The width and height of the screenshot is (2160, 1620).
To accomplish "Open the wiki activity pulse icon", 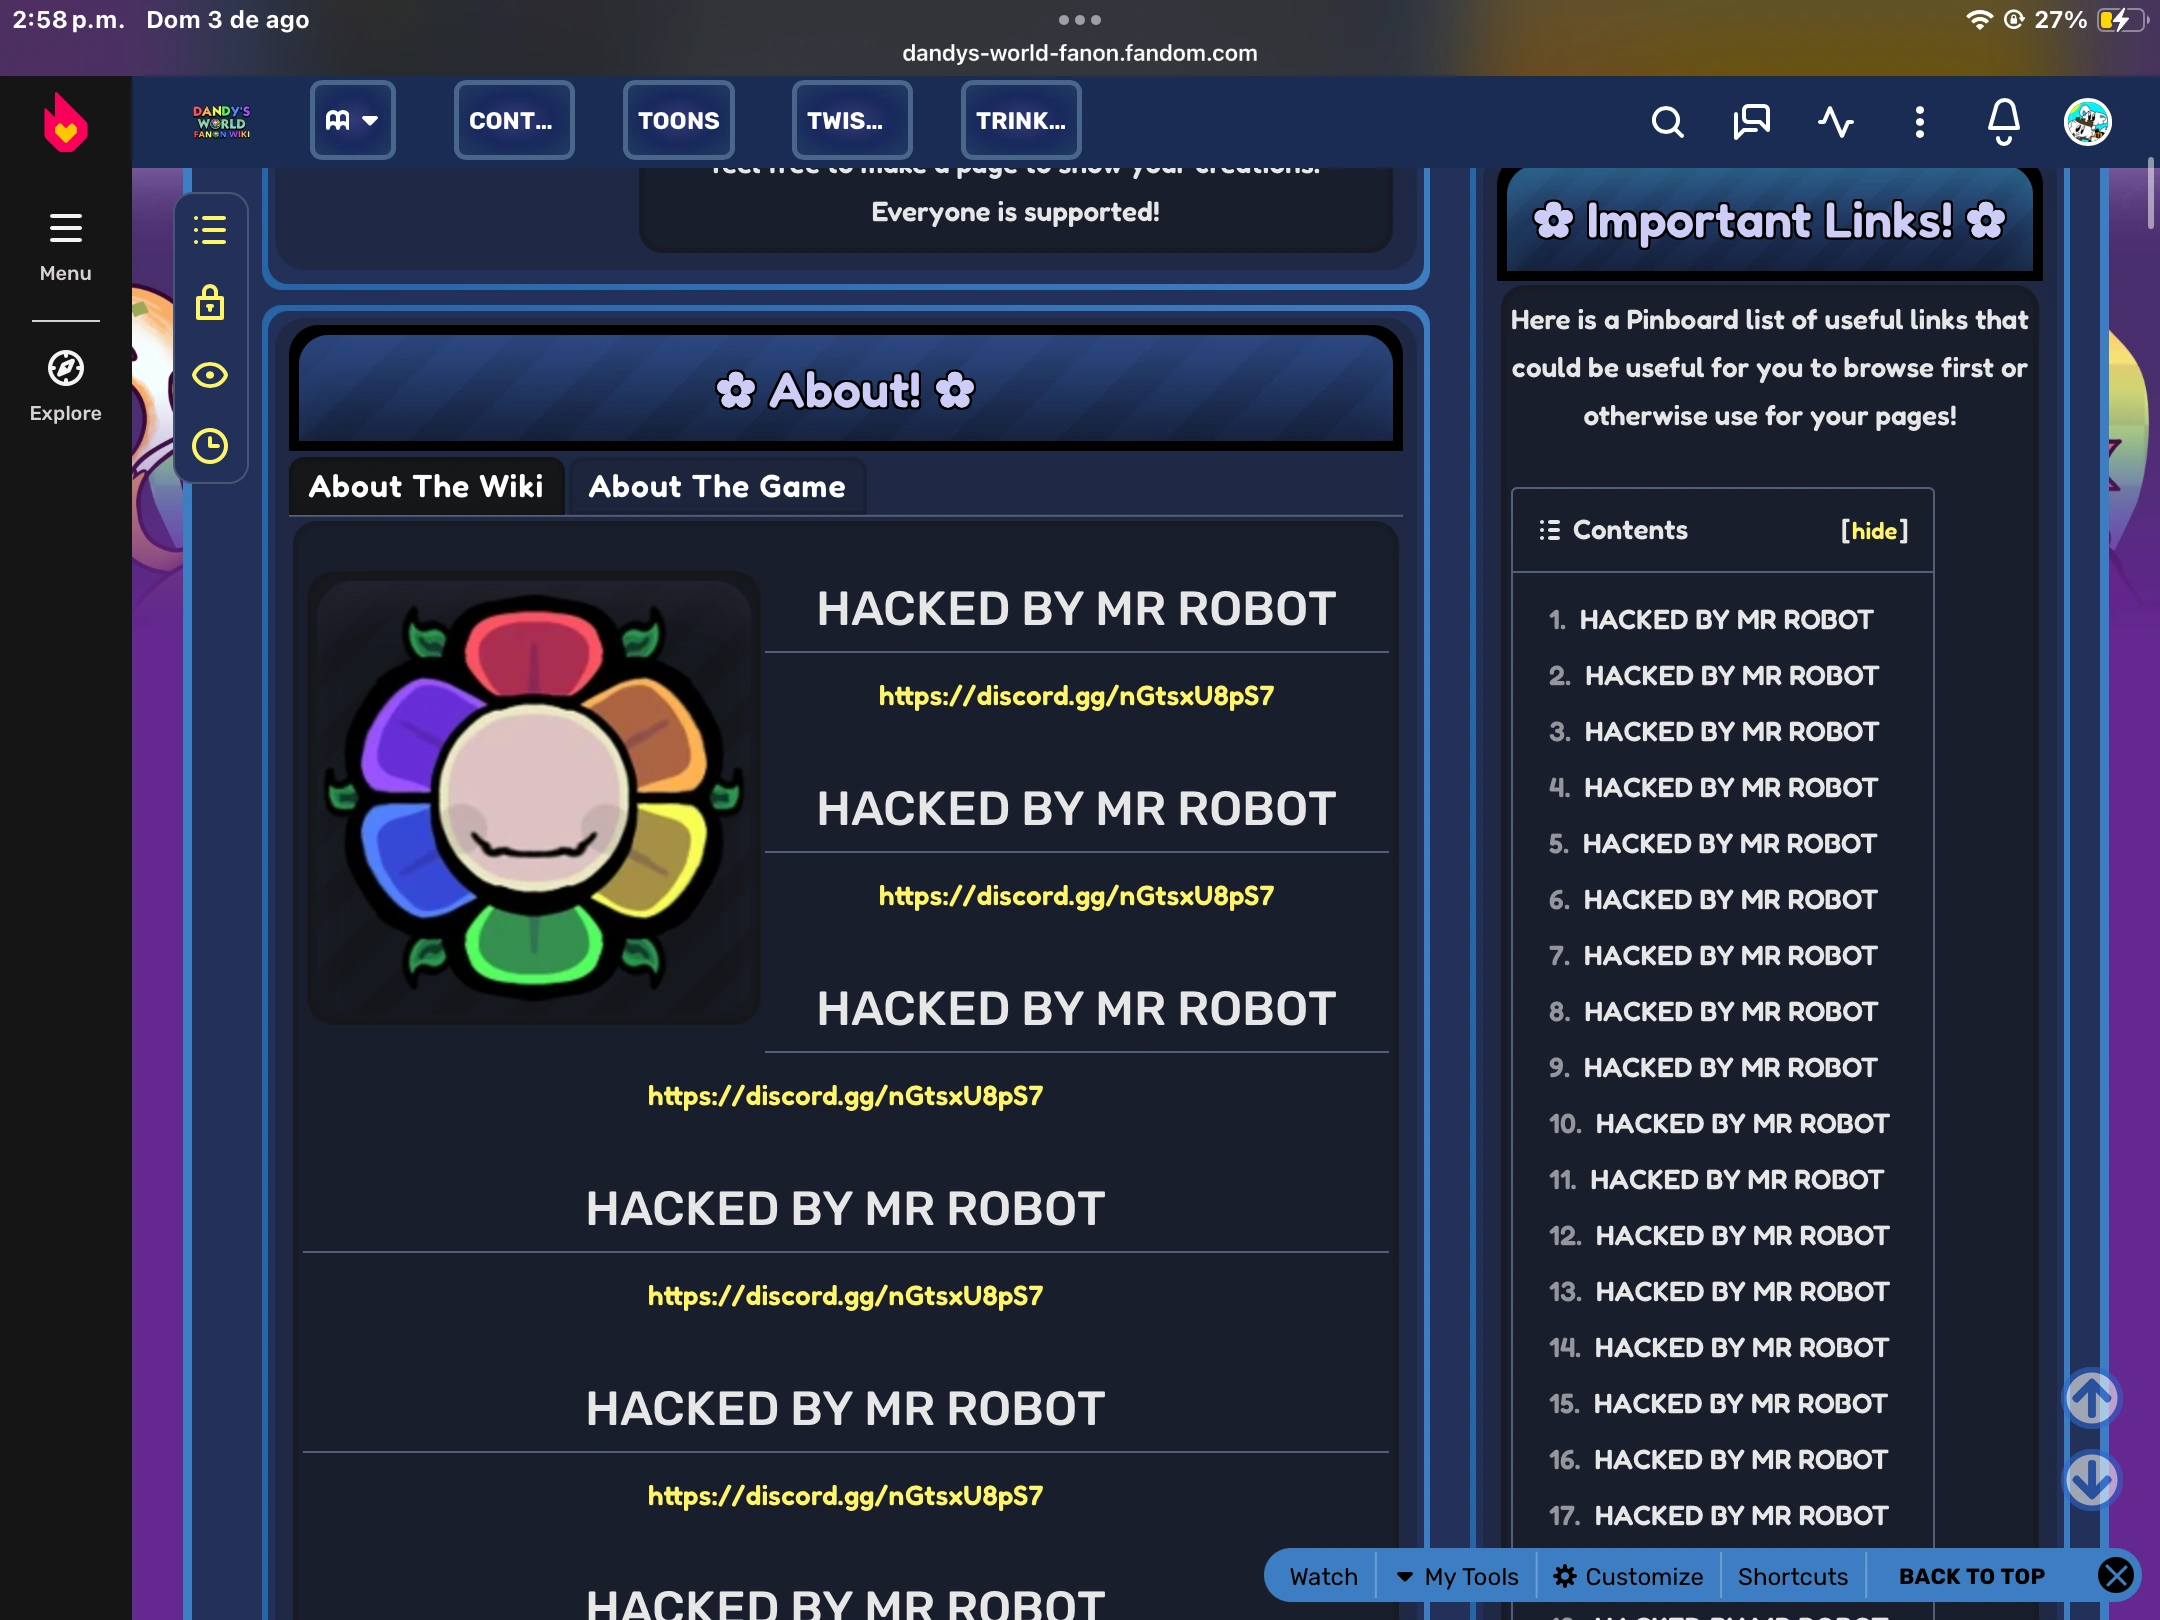I will (1835, 122).
